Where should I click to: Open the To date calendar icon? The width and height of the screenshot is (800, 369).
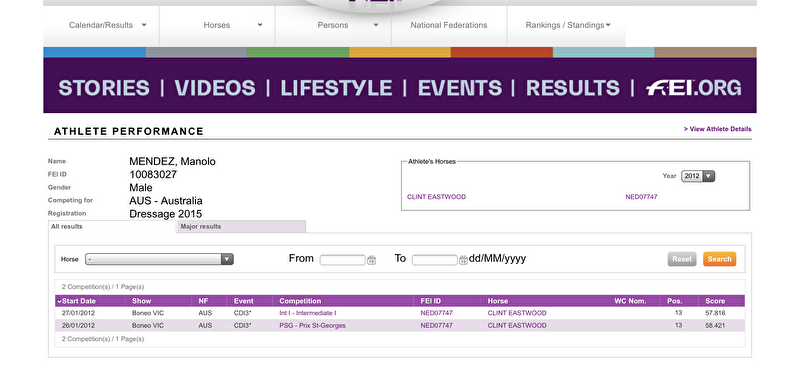(463, 260)
